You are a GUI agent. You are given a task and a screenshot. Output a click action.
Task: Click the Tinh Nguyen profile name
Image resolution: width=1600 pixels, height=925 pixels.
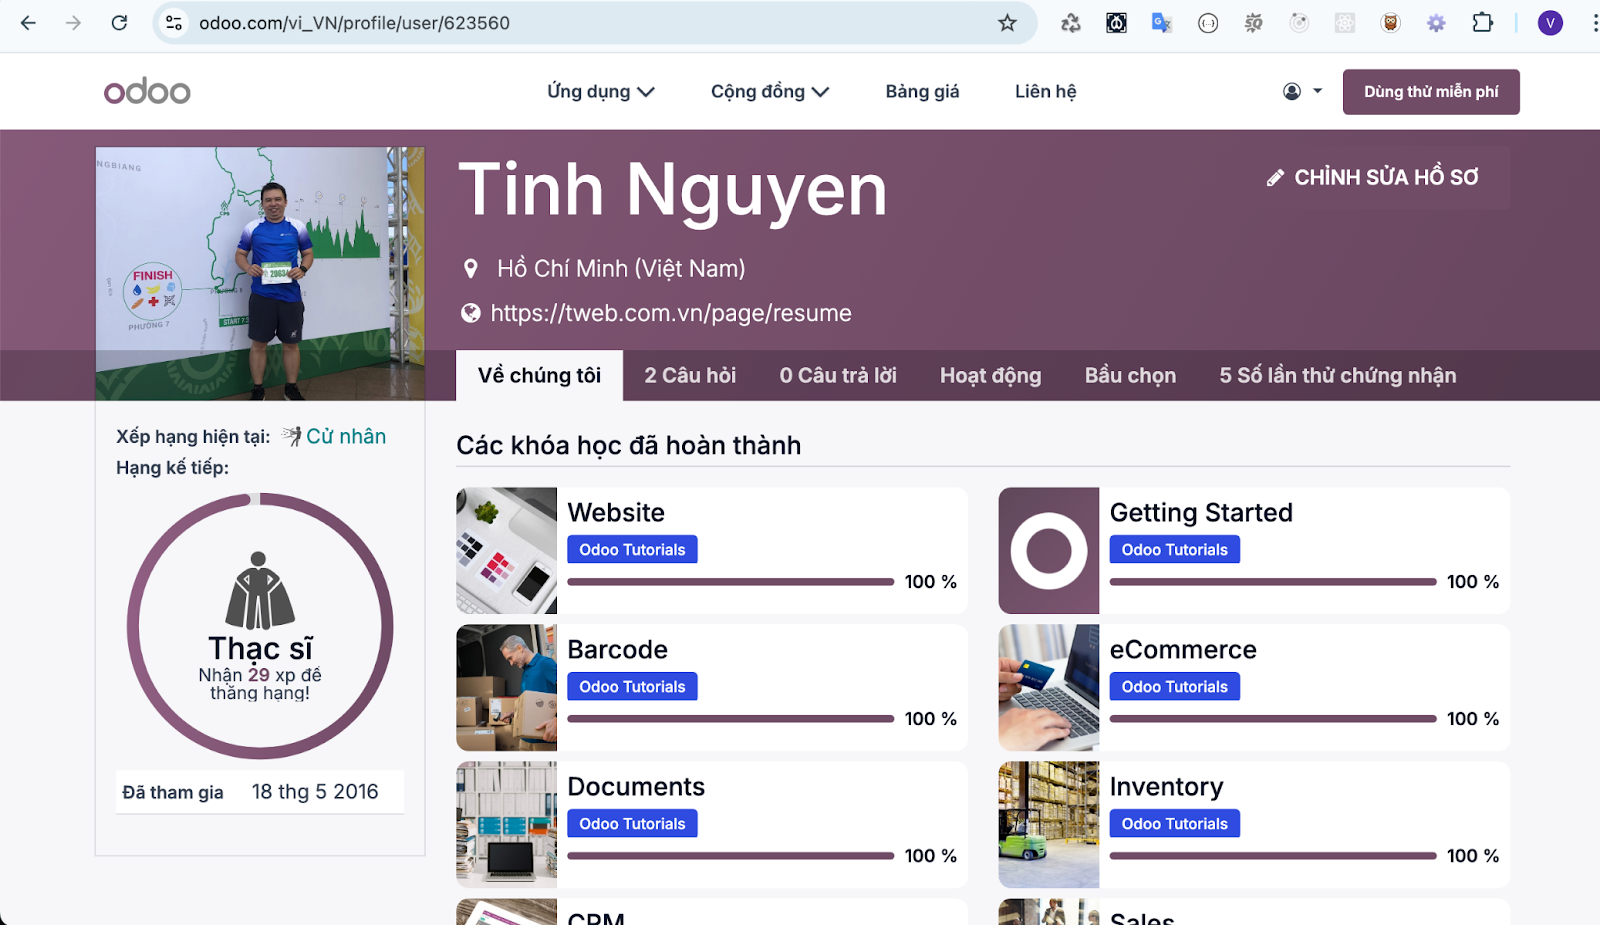(672, 190)
